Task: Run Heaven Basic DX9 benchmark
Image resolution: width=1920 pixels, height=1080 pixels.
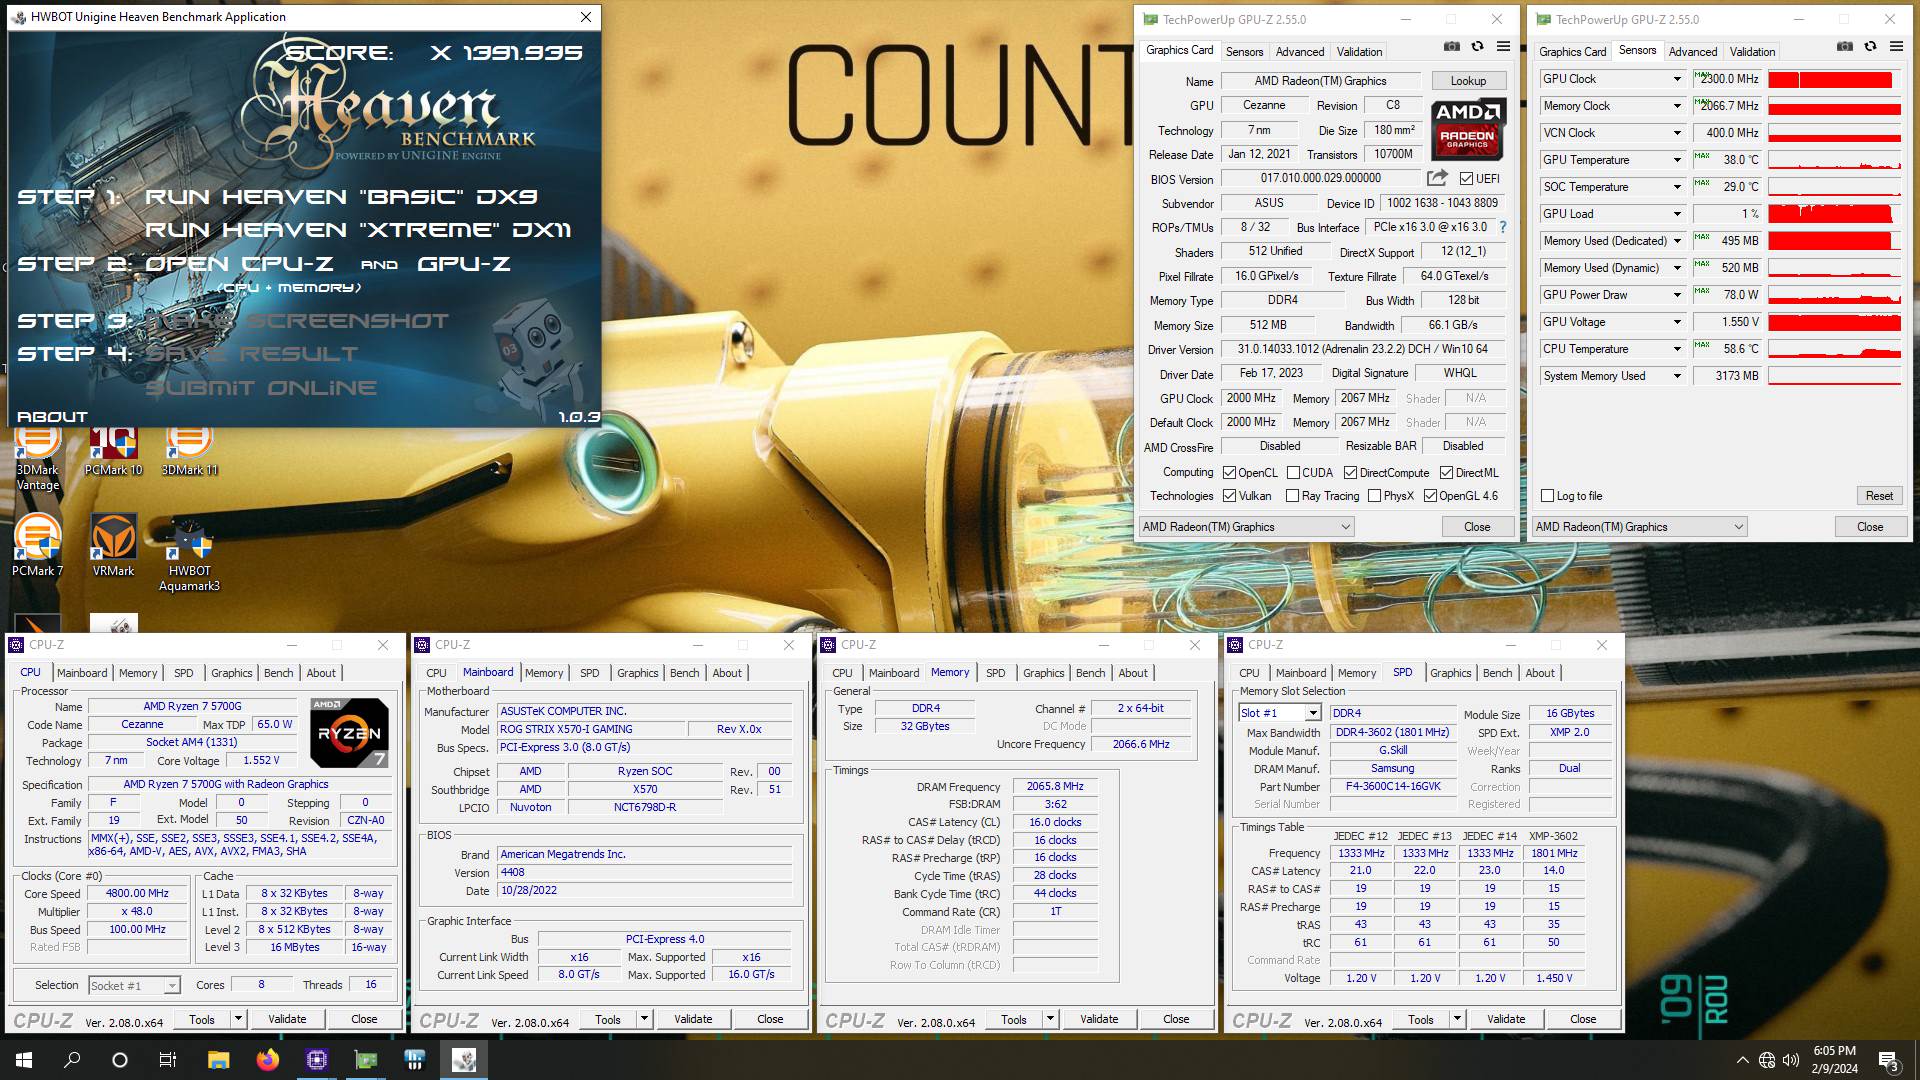Action: click(x=342, y=197)
